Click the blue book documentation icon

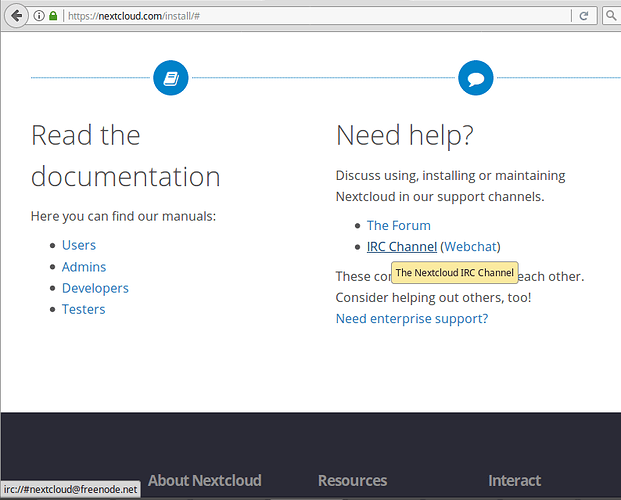coord(171,78)
